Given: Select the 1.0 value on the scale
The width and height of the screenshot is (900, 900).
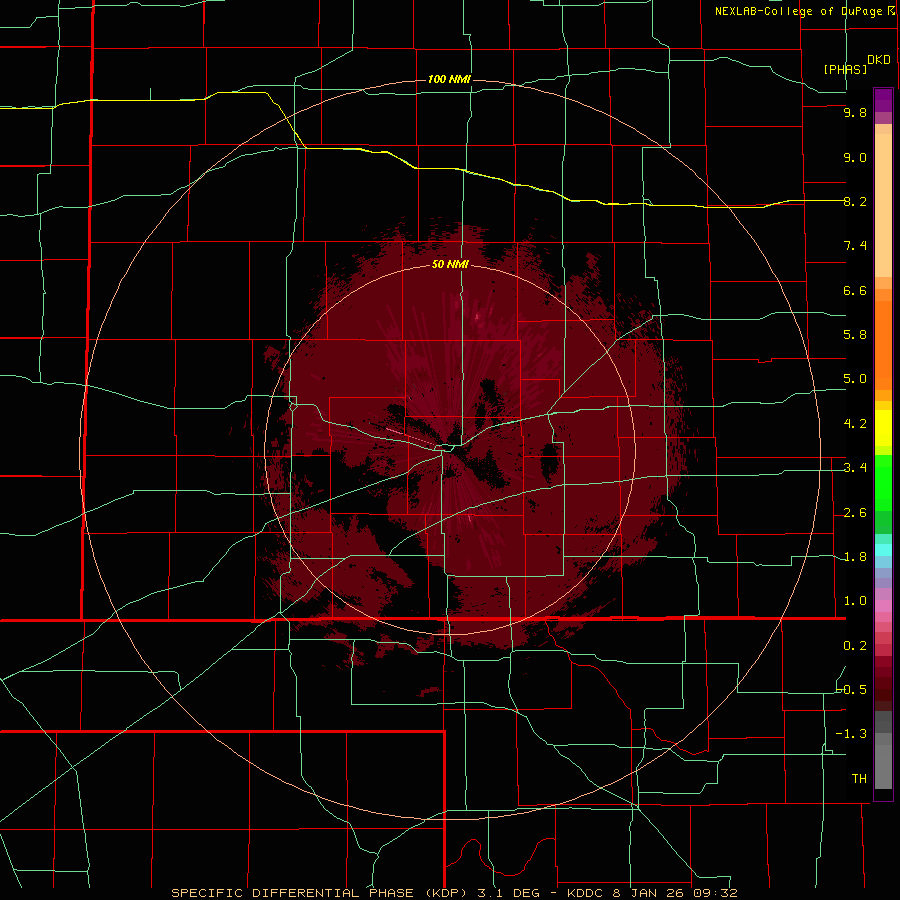Looking at the screenshot, I should click(855, 601).
